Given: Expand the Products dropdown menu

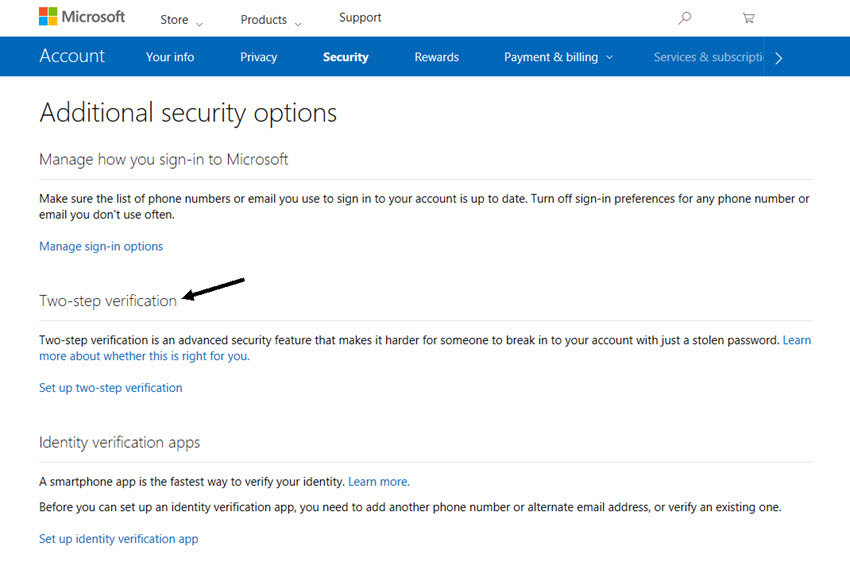Looking at the screenshot, I should click(x=270, y=20).
